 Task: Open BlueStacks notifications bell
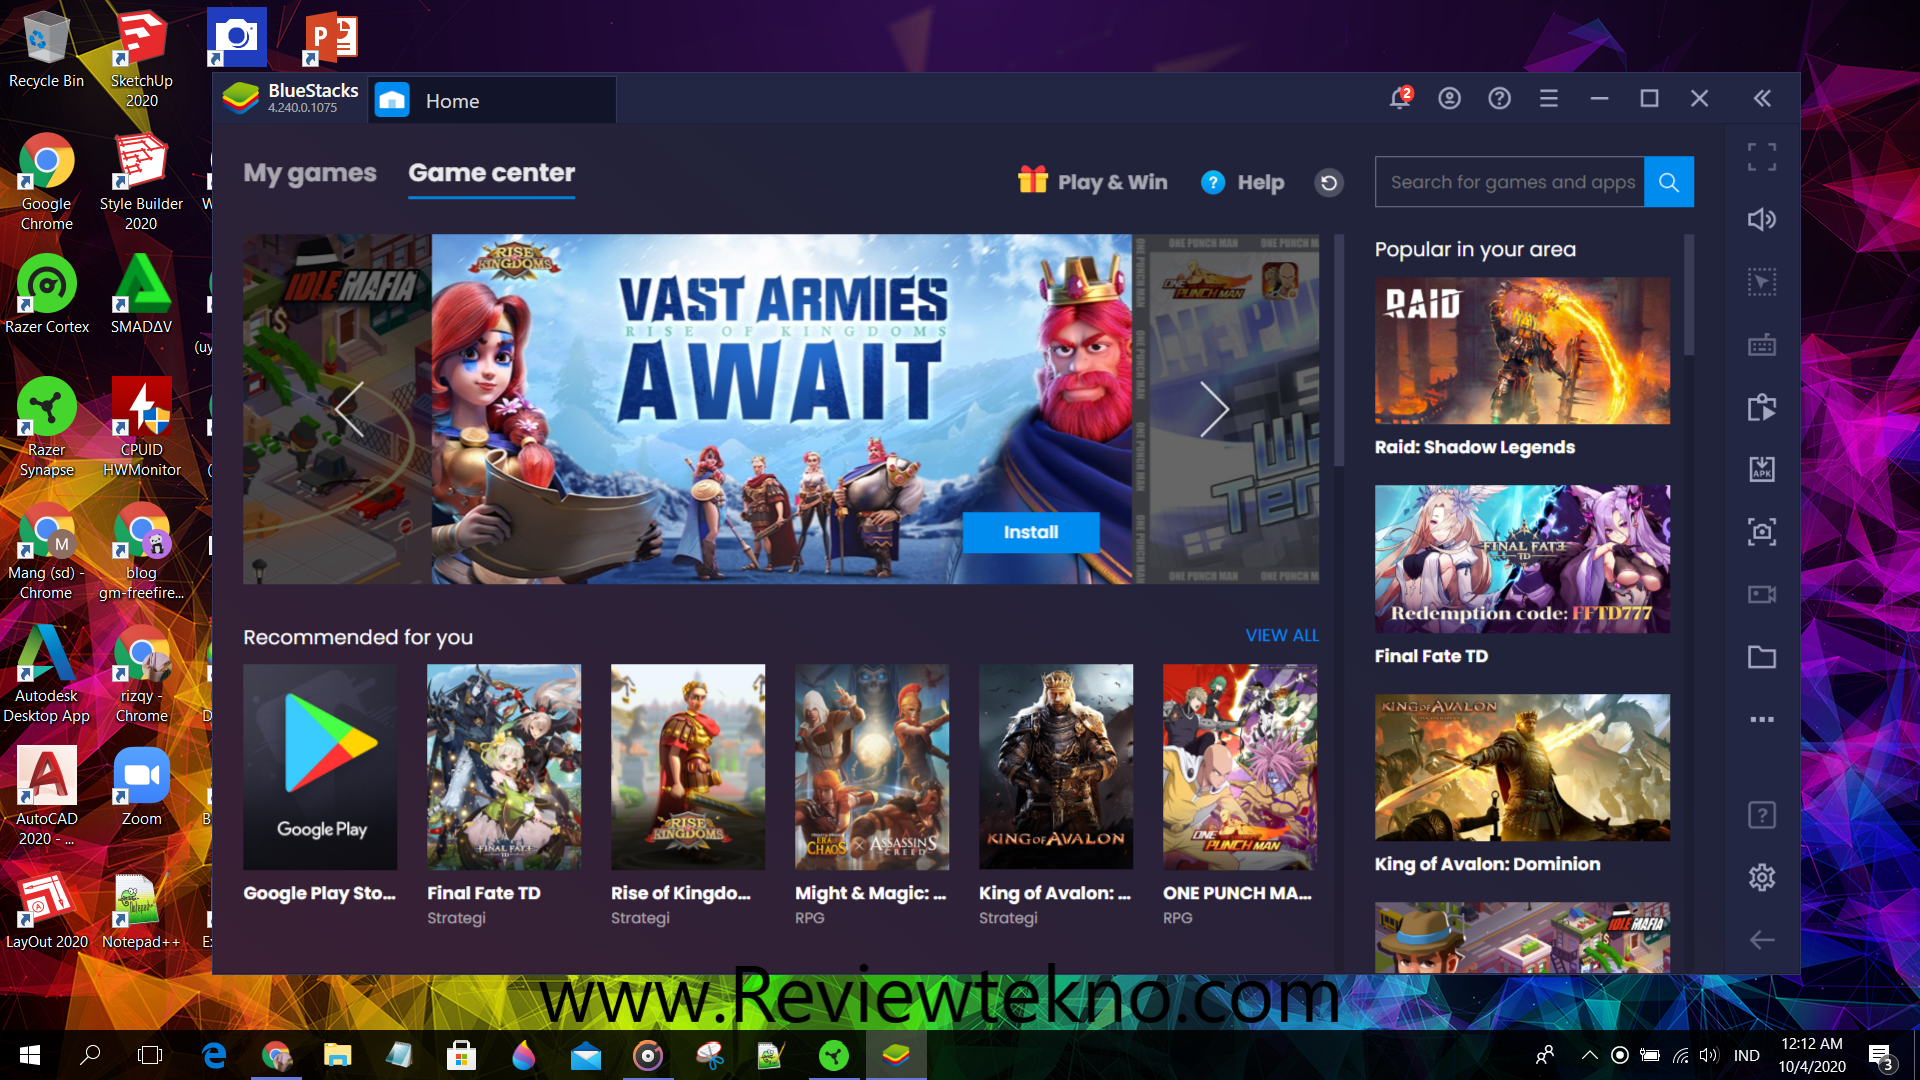1400,98
